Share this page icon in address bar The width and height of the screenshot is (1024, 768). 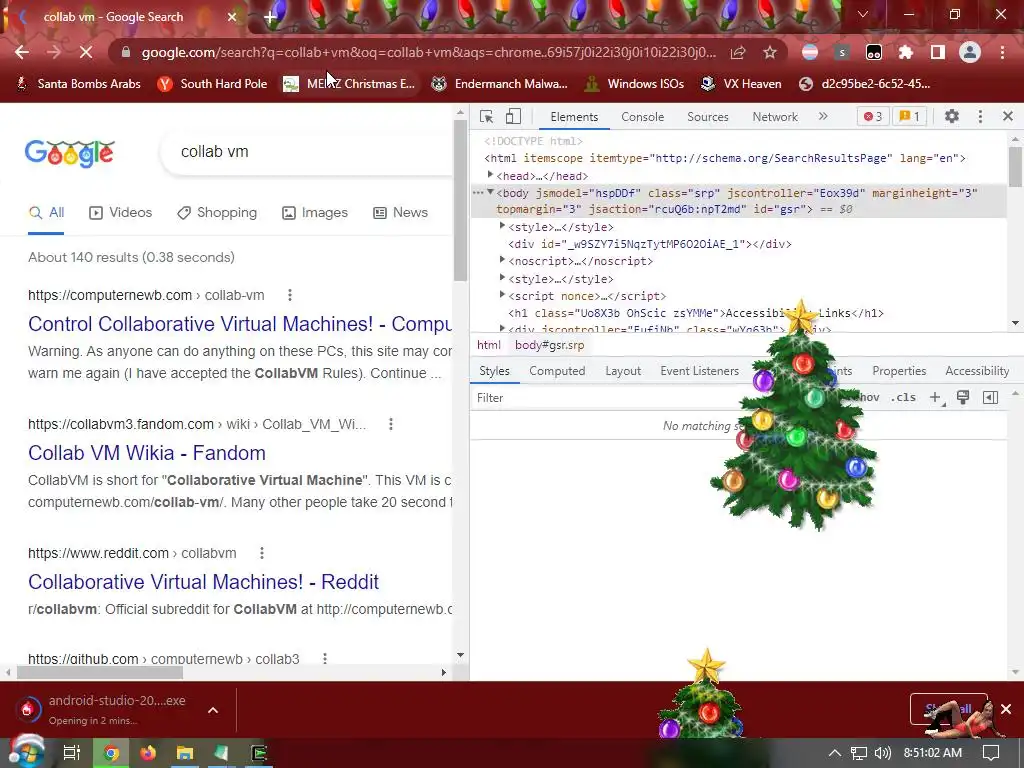pyautogui.click(x=738, y=52)
